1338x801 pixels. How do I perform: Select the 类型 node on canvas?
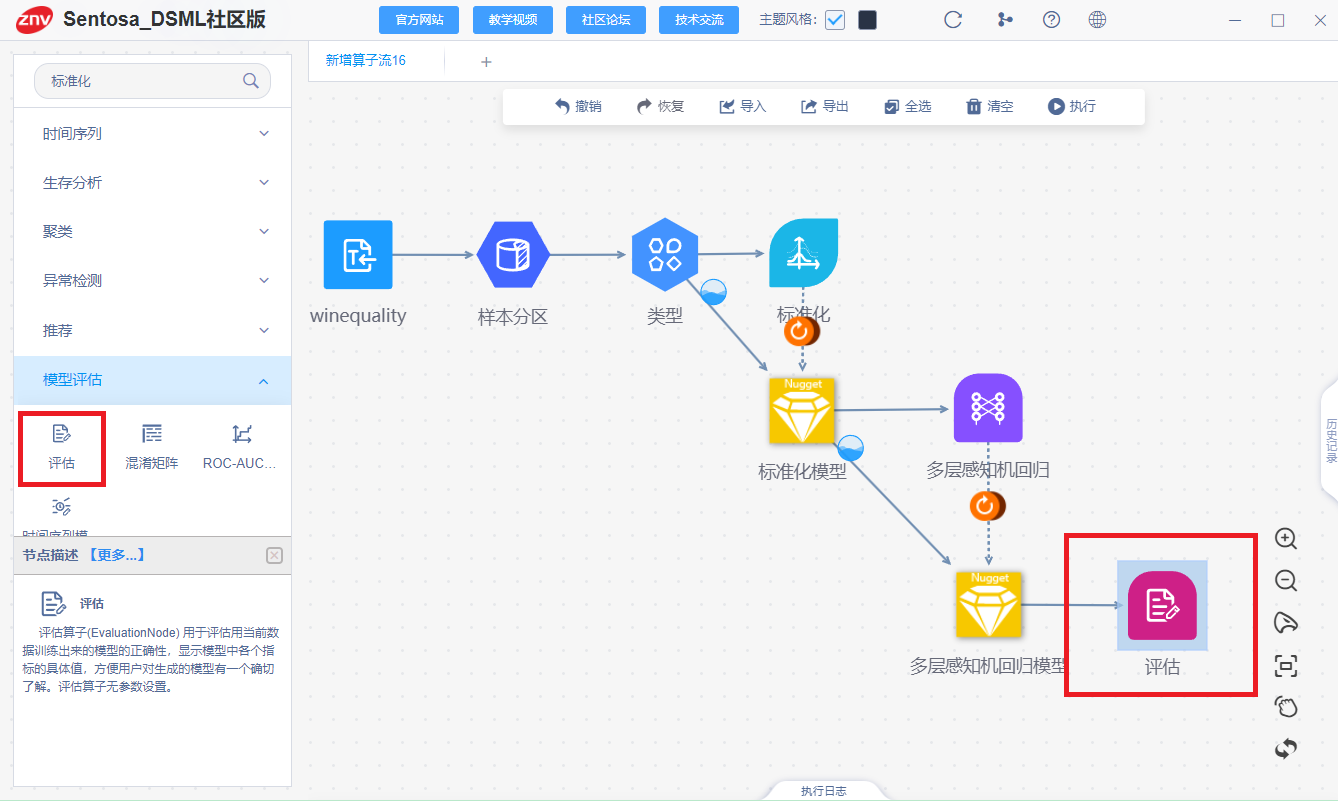[665, 253]
